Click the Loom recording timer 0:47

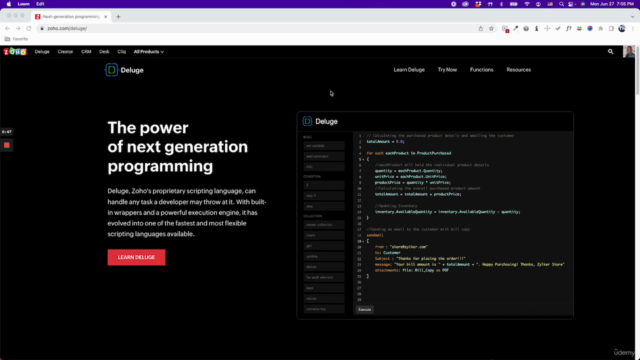pos(7,132)
